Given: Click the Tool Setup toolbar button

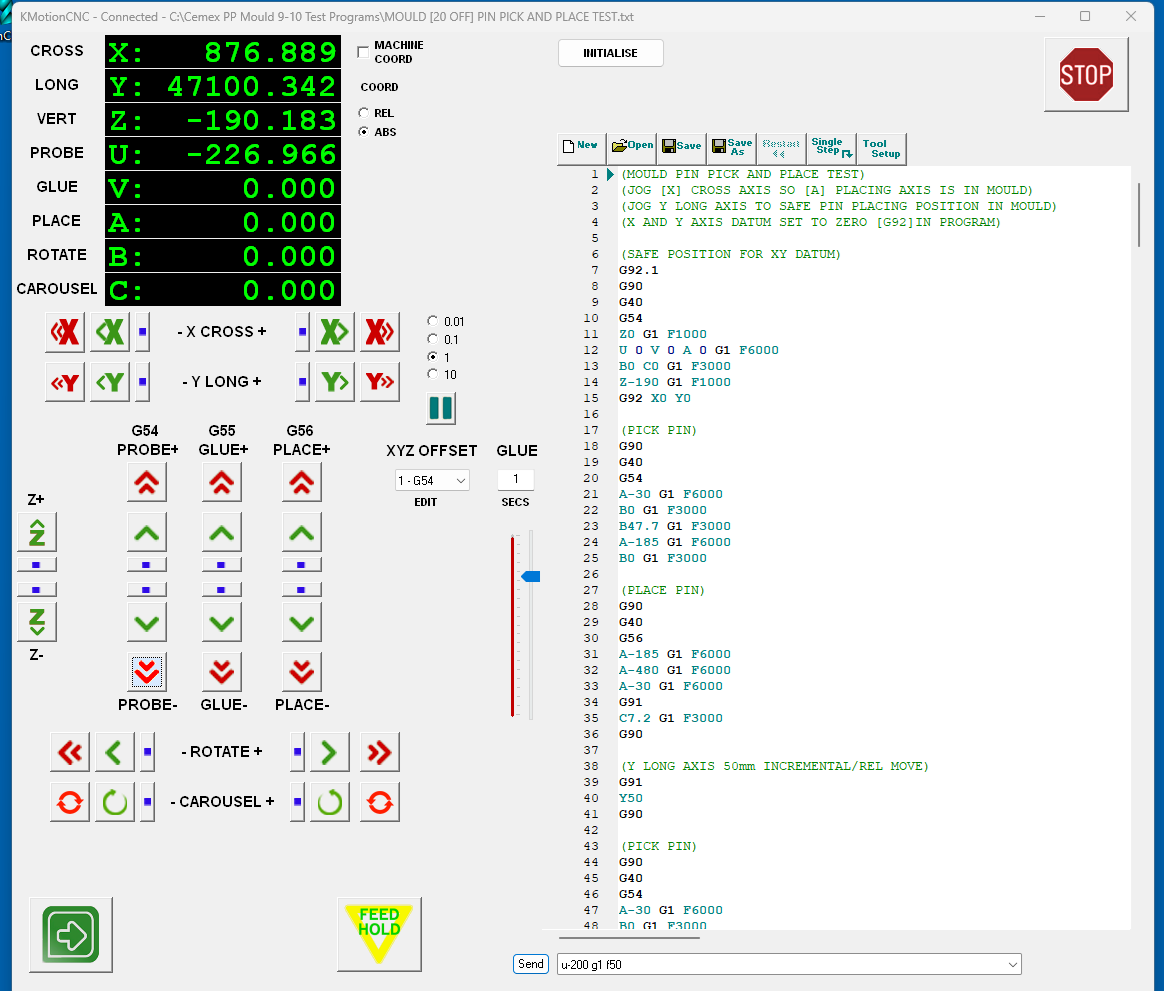Looking at the screenshot, I should pos(881,149).
